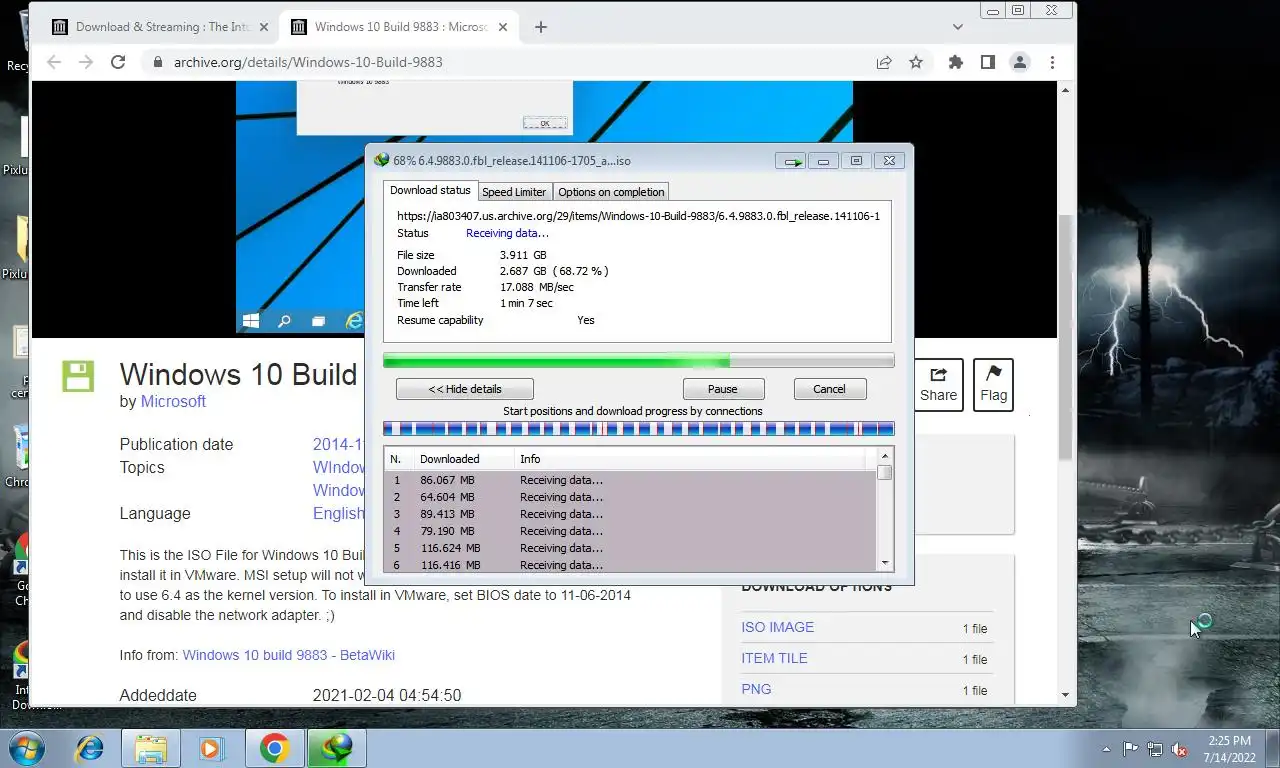Open Windows Explorer folder on taskbar
1280x768 pixels.
(x=151, y=748)
